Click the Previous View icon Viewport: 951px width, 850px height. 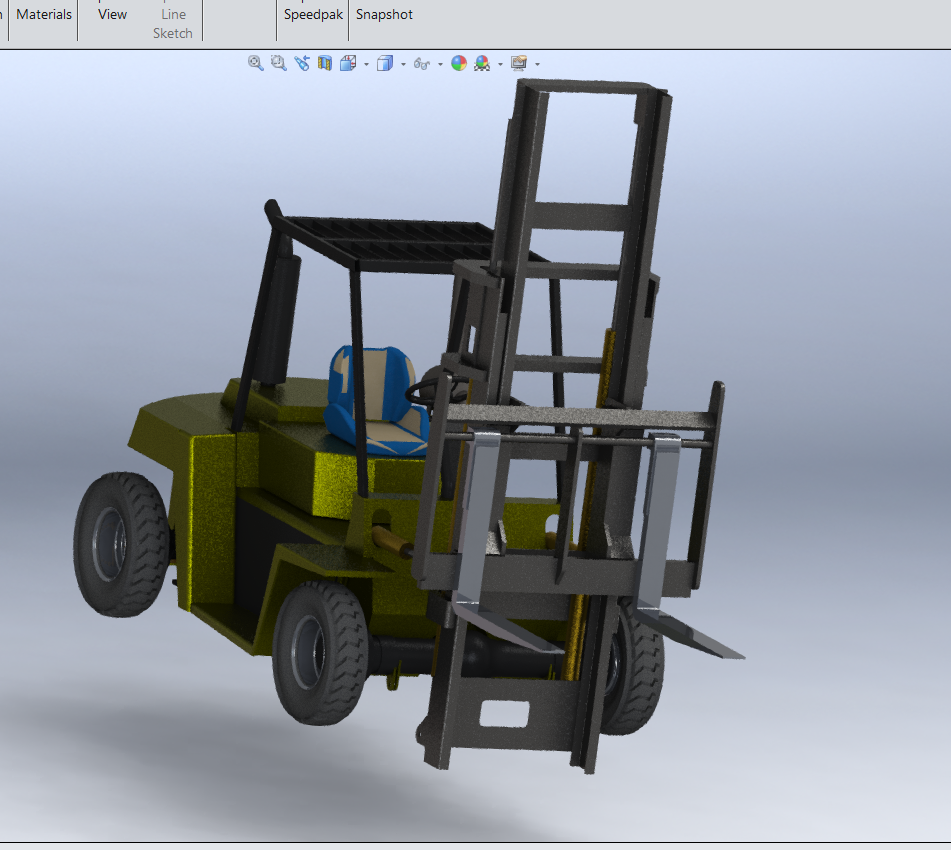click(x=301, y=63)
